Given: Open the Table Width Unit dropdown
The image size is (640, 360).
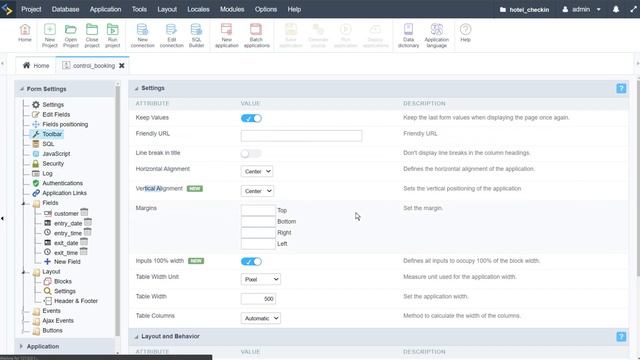Looking at the screenshot, I should 260,279.
